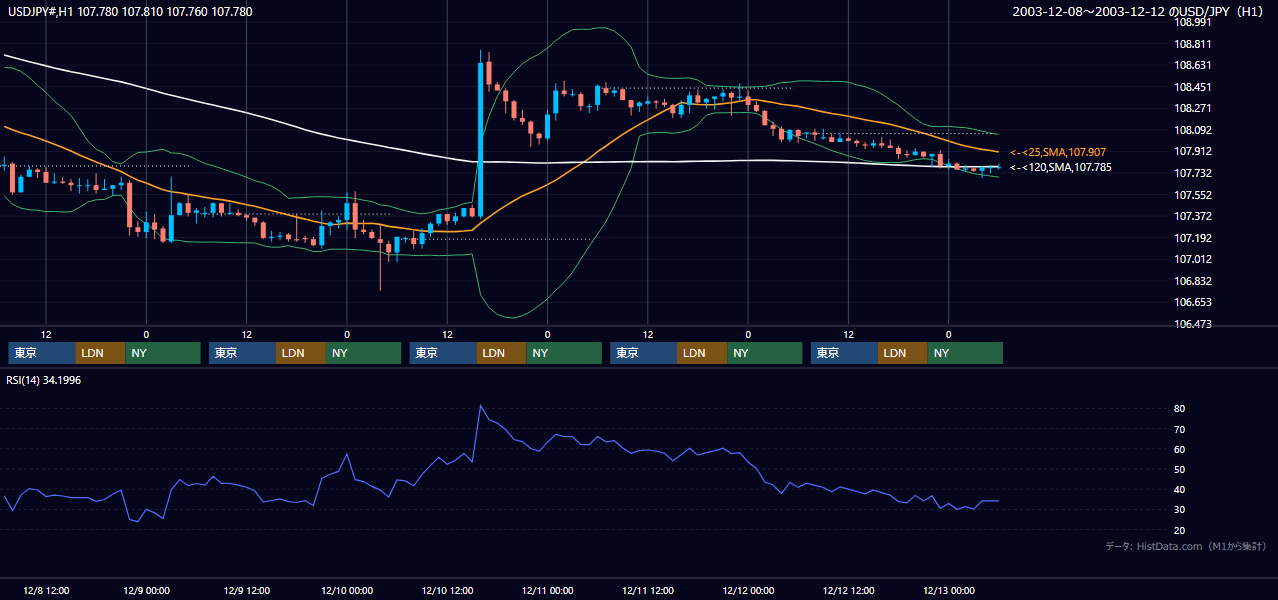Image resolution: width=1278 pixels, height=600 pixels.
Task: Click RSI scale value 40
Action: click(x=1180, y=489)
